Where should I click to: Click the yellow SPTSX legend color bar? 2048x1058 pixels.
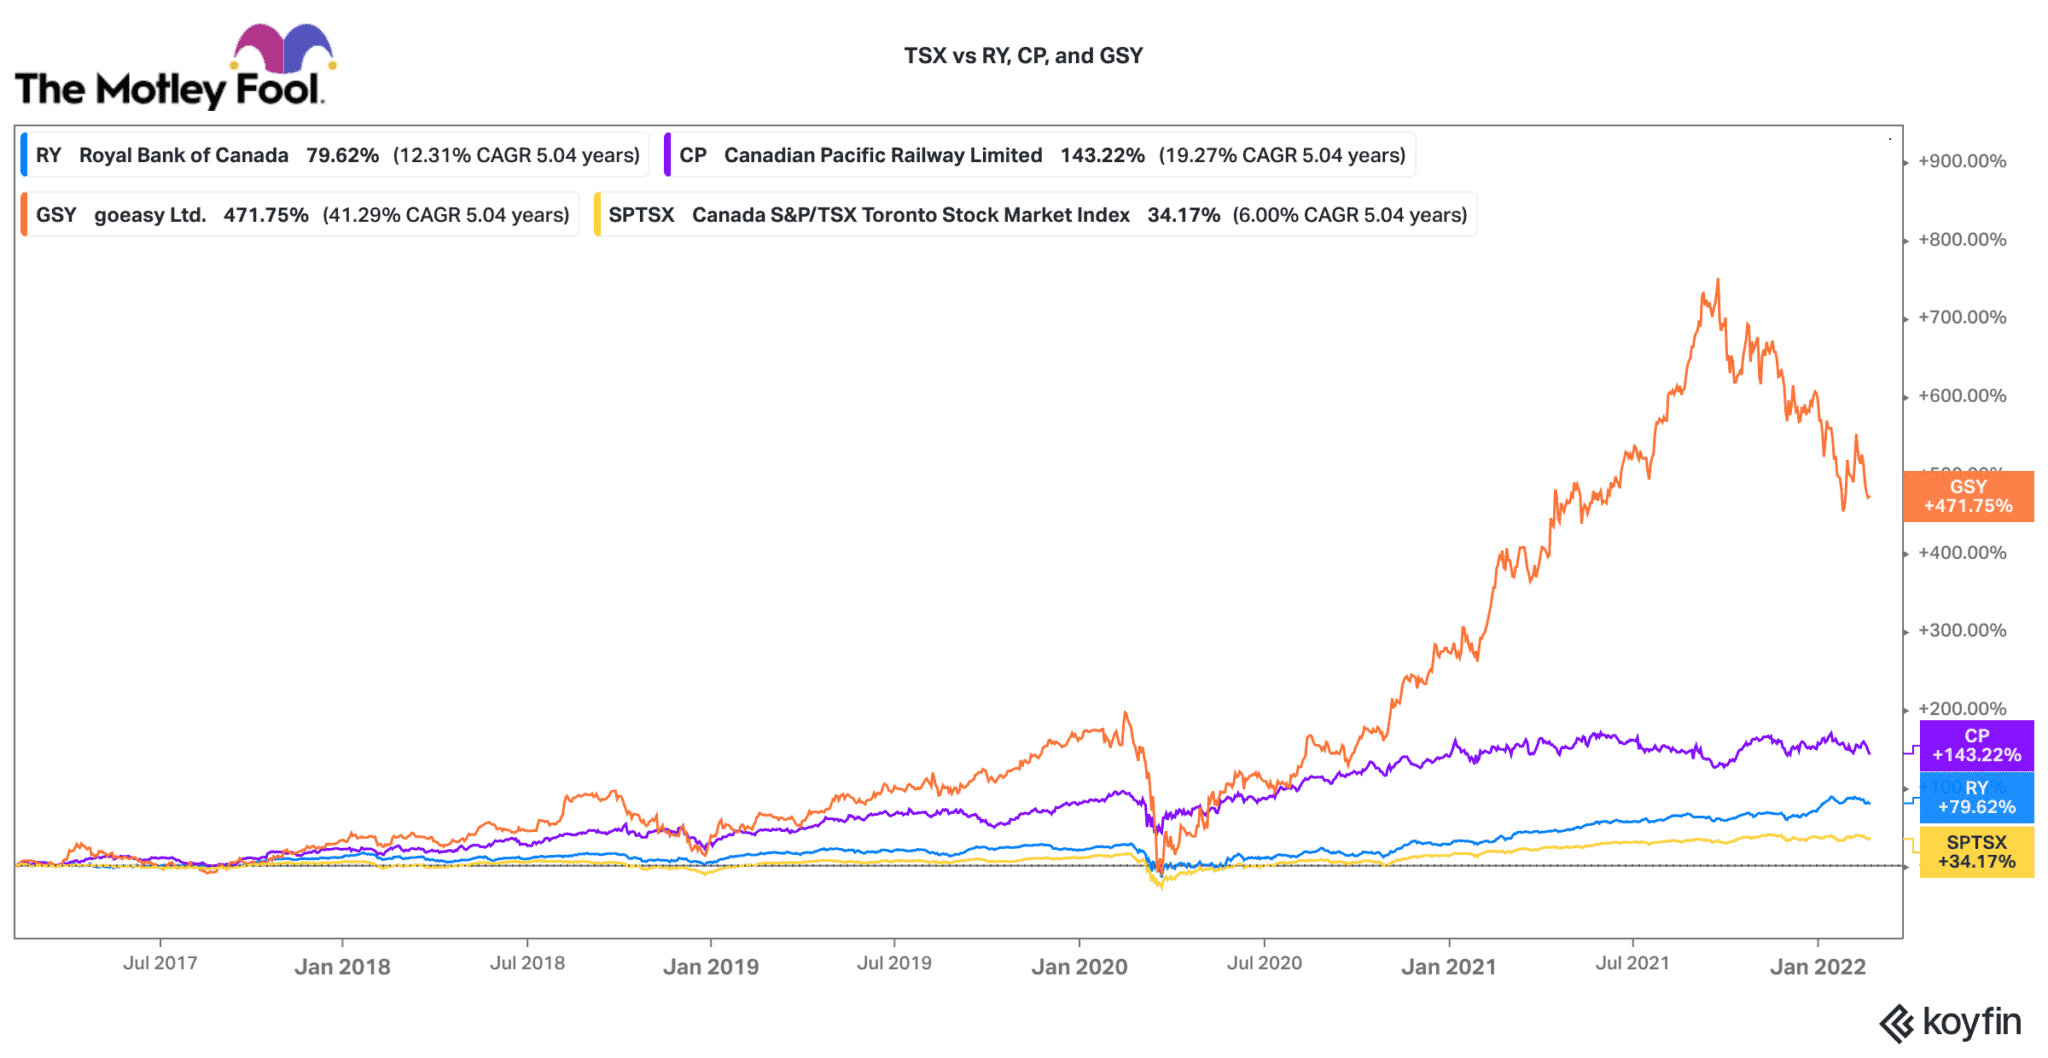[x=597, y=215]
